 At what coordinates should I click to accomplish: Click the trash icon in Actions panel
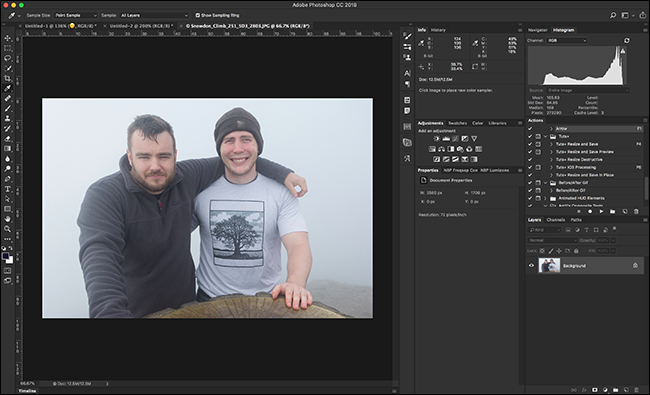(636, 211)
